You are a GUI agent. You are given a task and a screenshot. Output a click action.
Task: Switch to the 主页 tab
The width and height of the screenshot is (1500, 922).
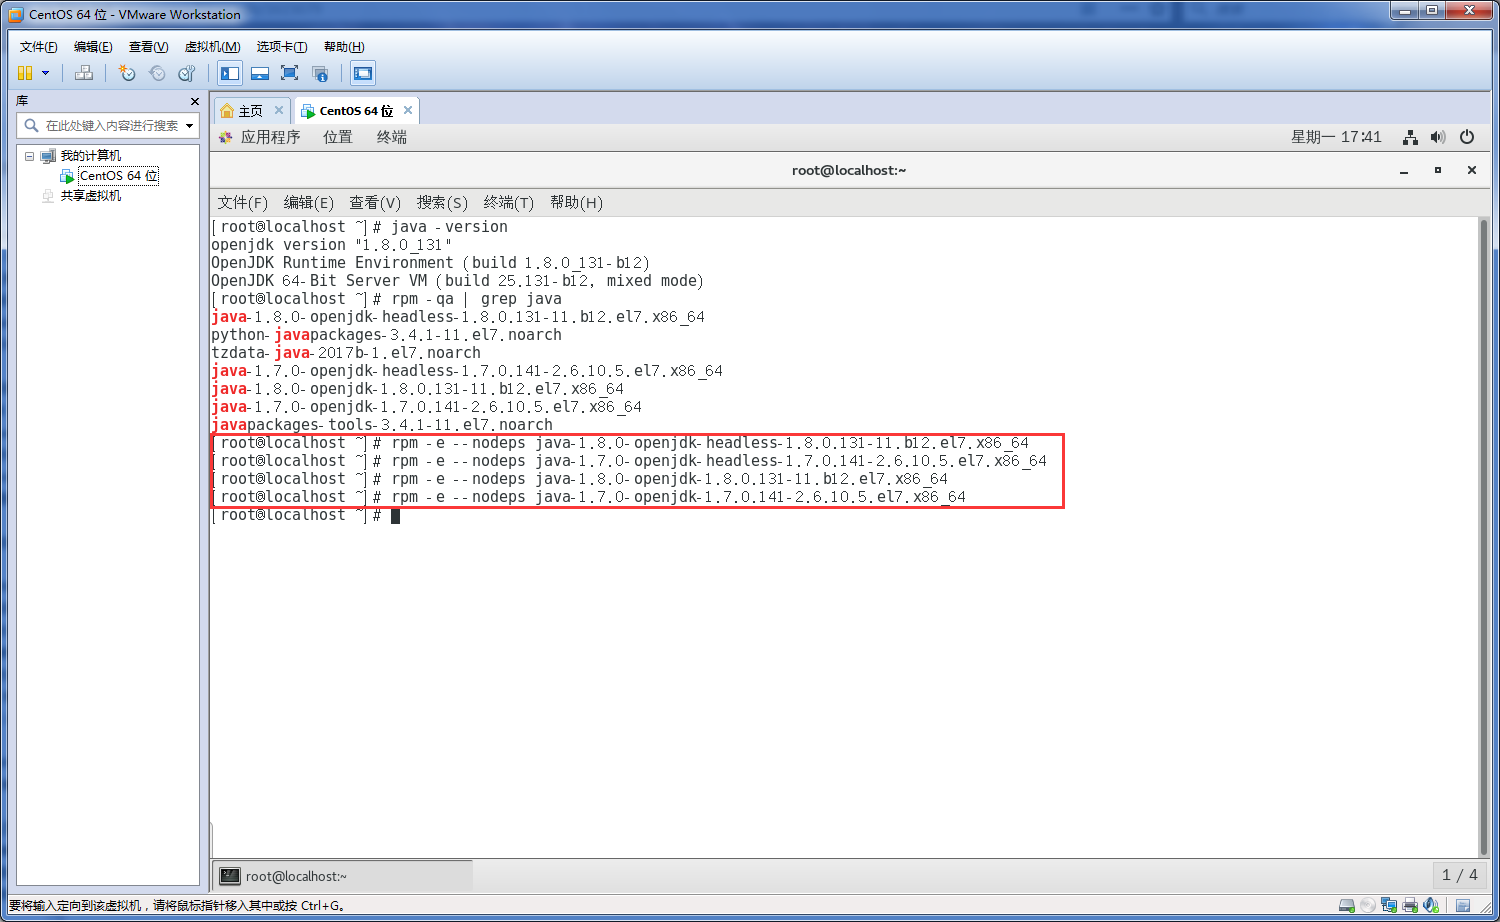[x=250, y=111]
